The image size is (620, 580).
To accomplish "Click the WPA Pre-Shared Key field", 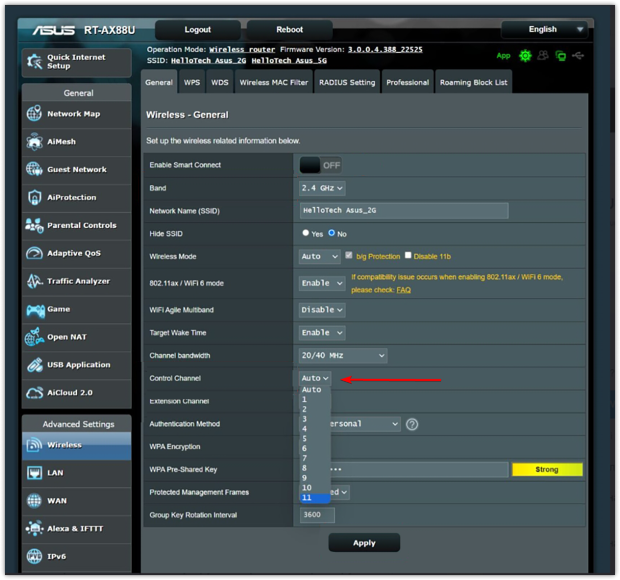I will tap(419, 470).
